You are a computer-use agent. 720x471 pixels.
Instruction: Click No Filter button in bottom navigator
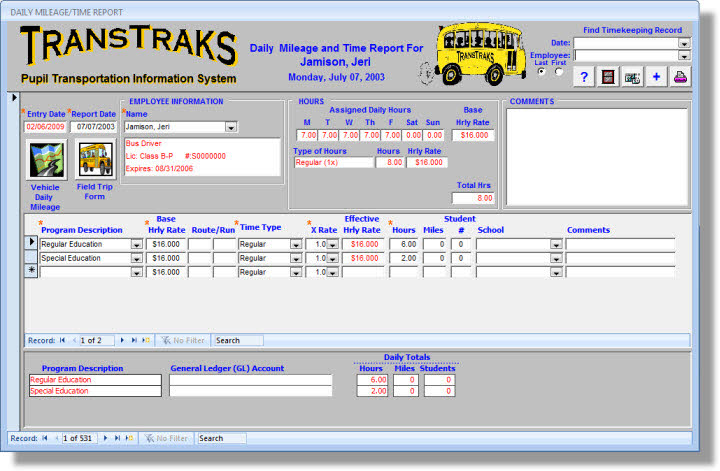(166, 438)
